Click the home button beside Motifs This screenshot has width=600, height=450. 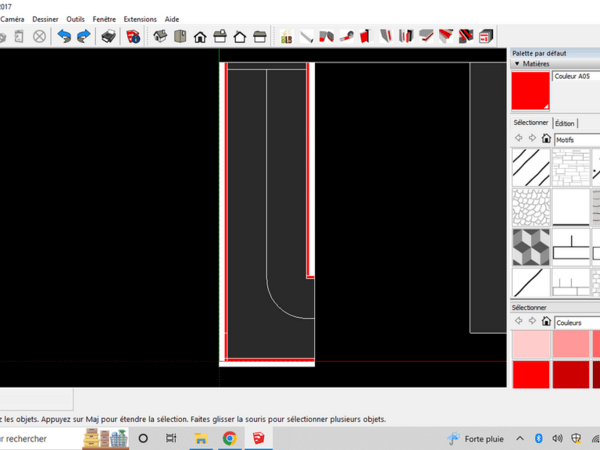[546, 139]
